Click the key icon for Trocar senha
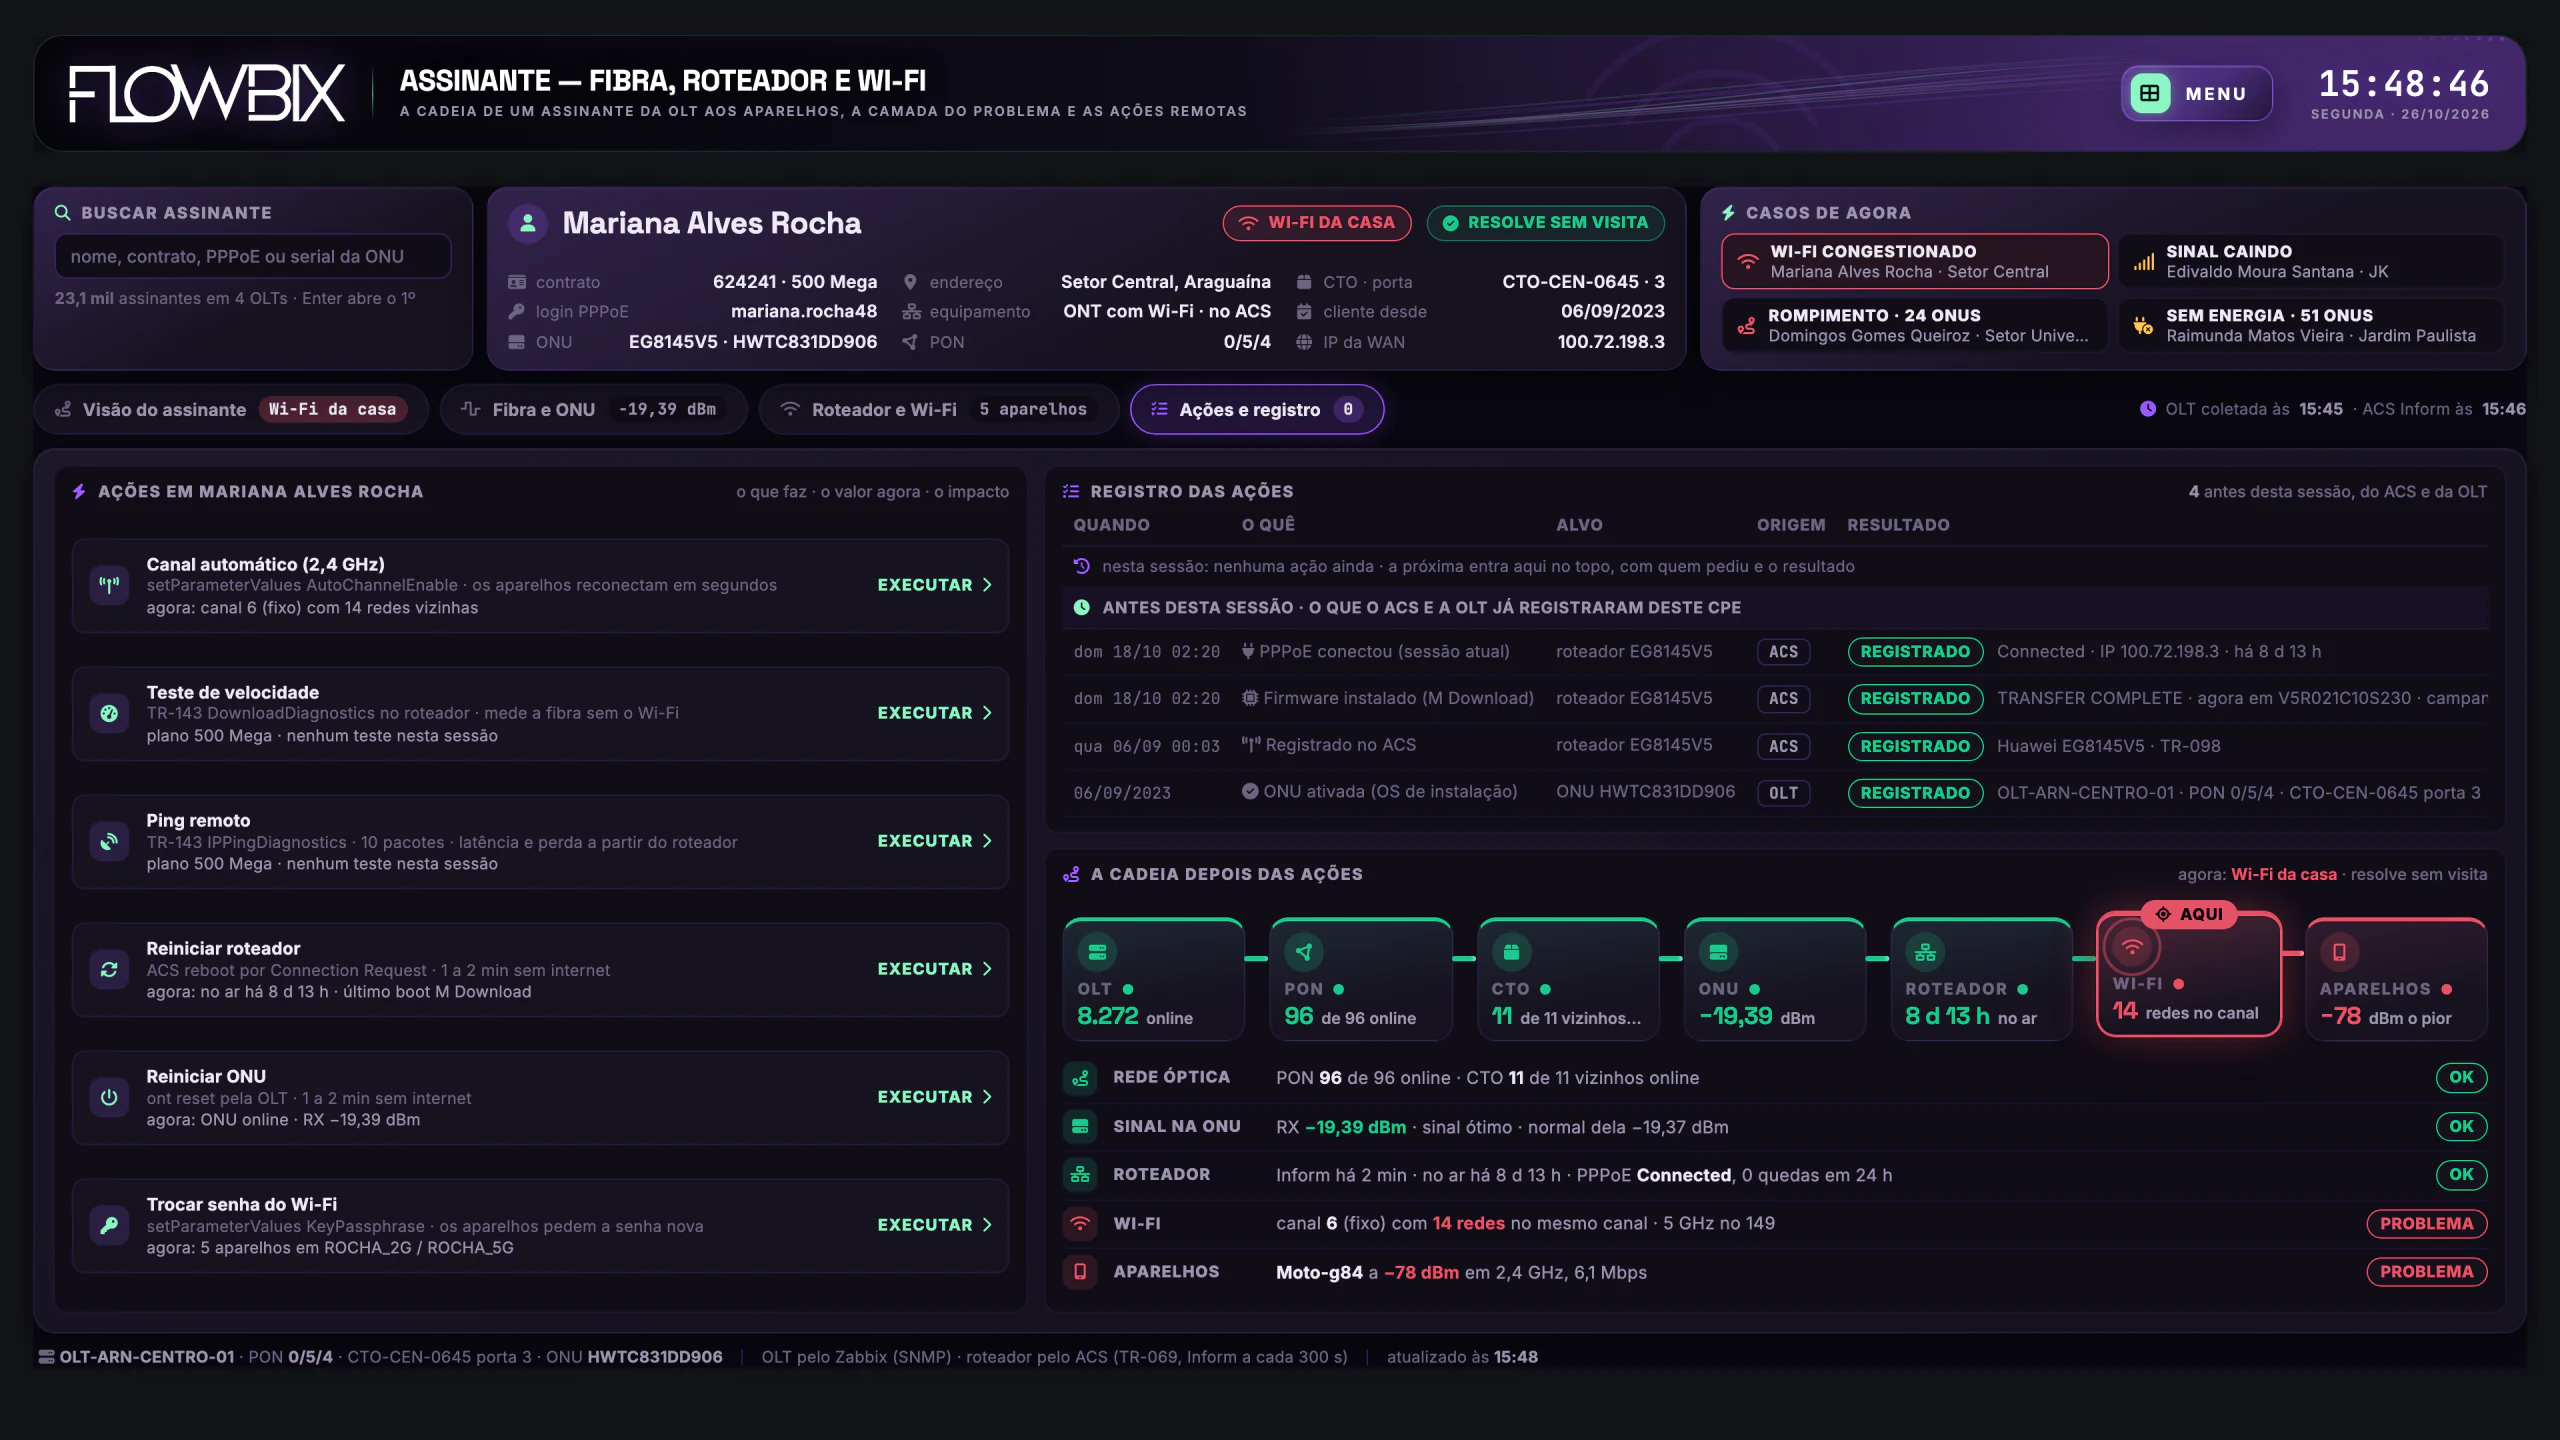The image size is (2560, 1440). click(109, 1225)
